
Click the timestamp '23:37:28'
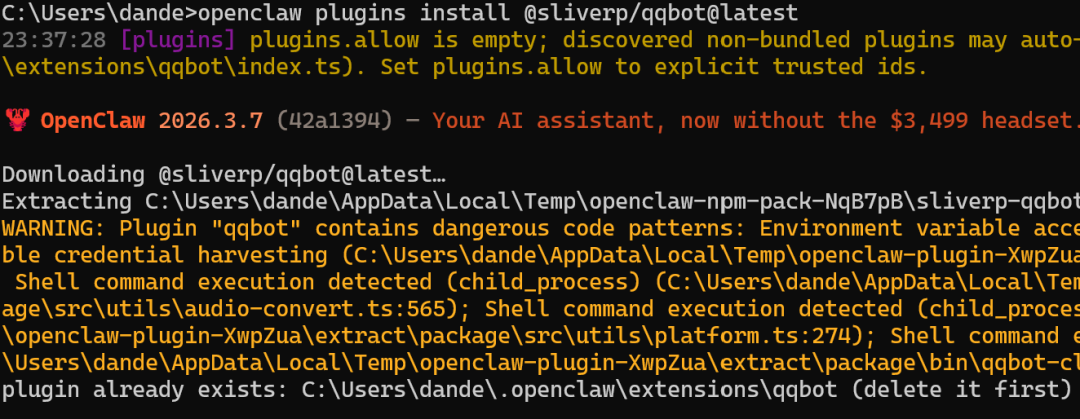click(x=54, y=40)
